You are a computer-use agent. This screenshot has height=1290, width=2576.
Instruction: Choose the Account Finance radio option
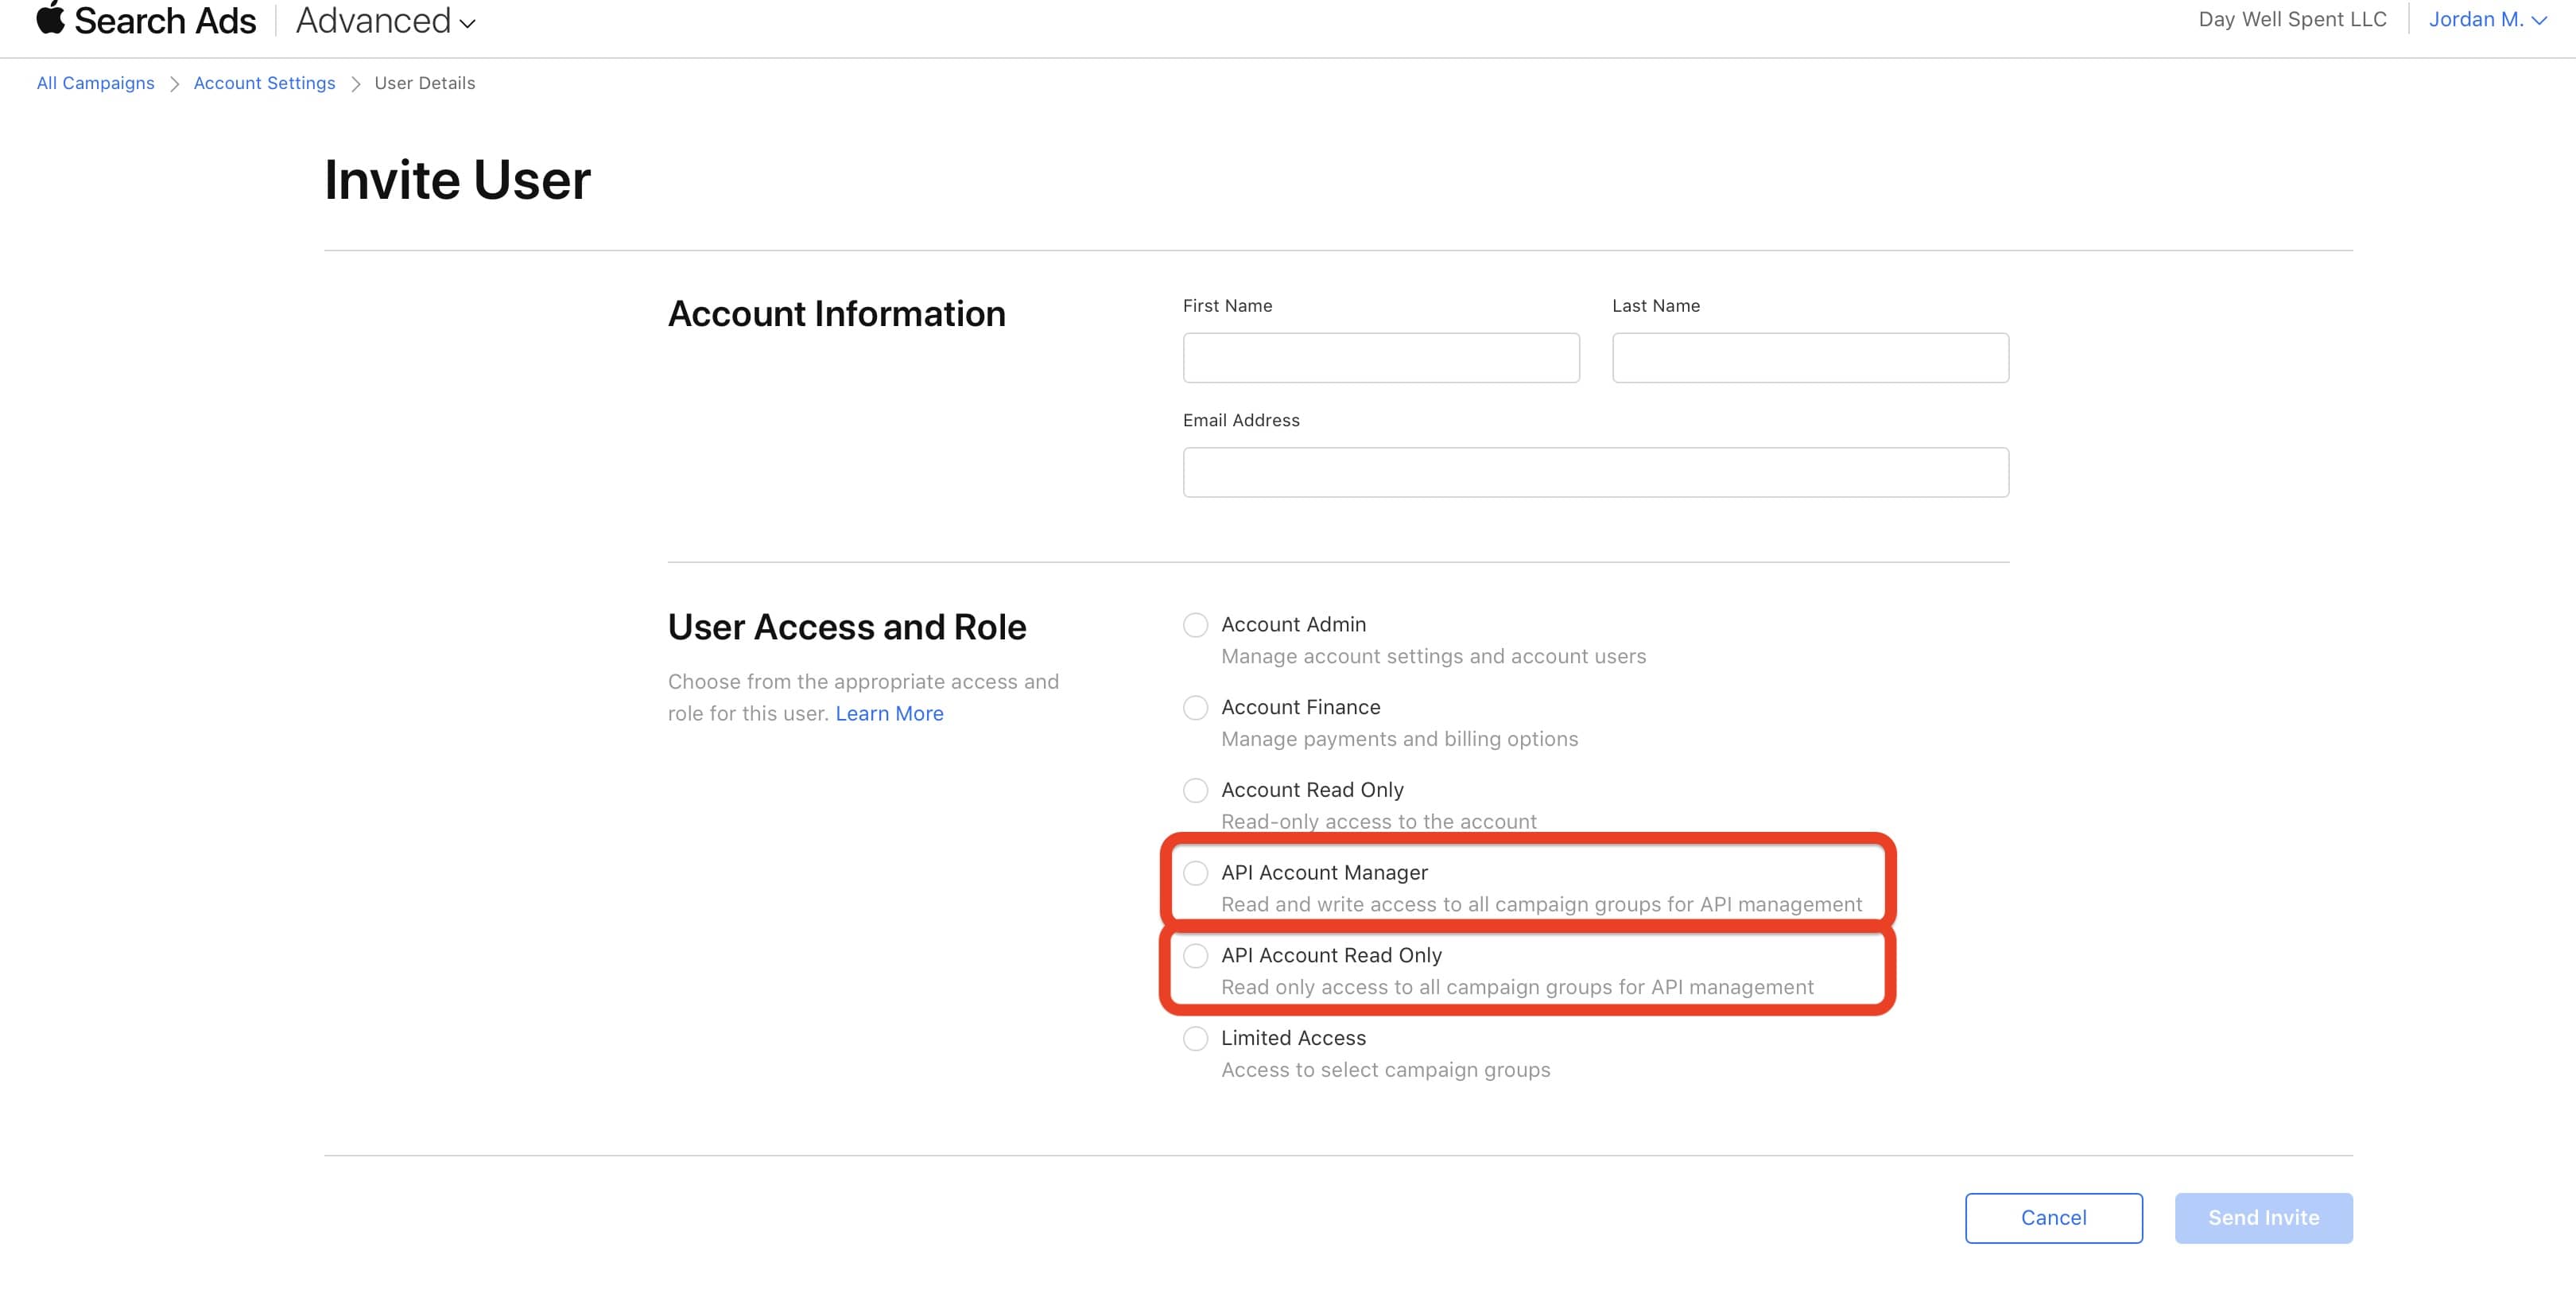point(1195,708)
